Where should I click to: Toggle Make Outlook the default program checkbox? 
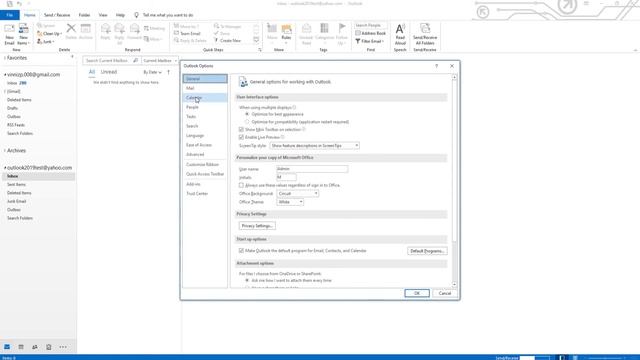[241, 251]
